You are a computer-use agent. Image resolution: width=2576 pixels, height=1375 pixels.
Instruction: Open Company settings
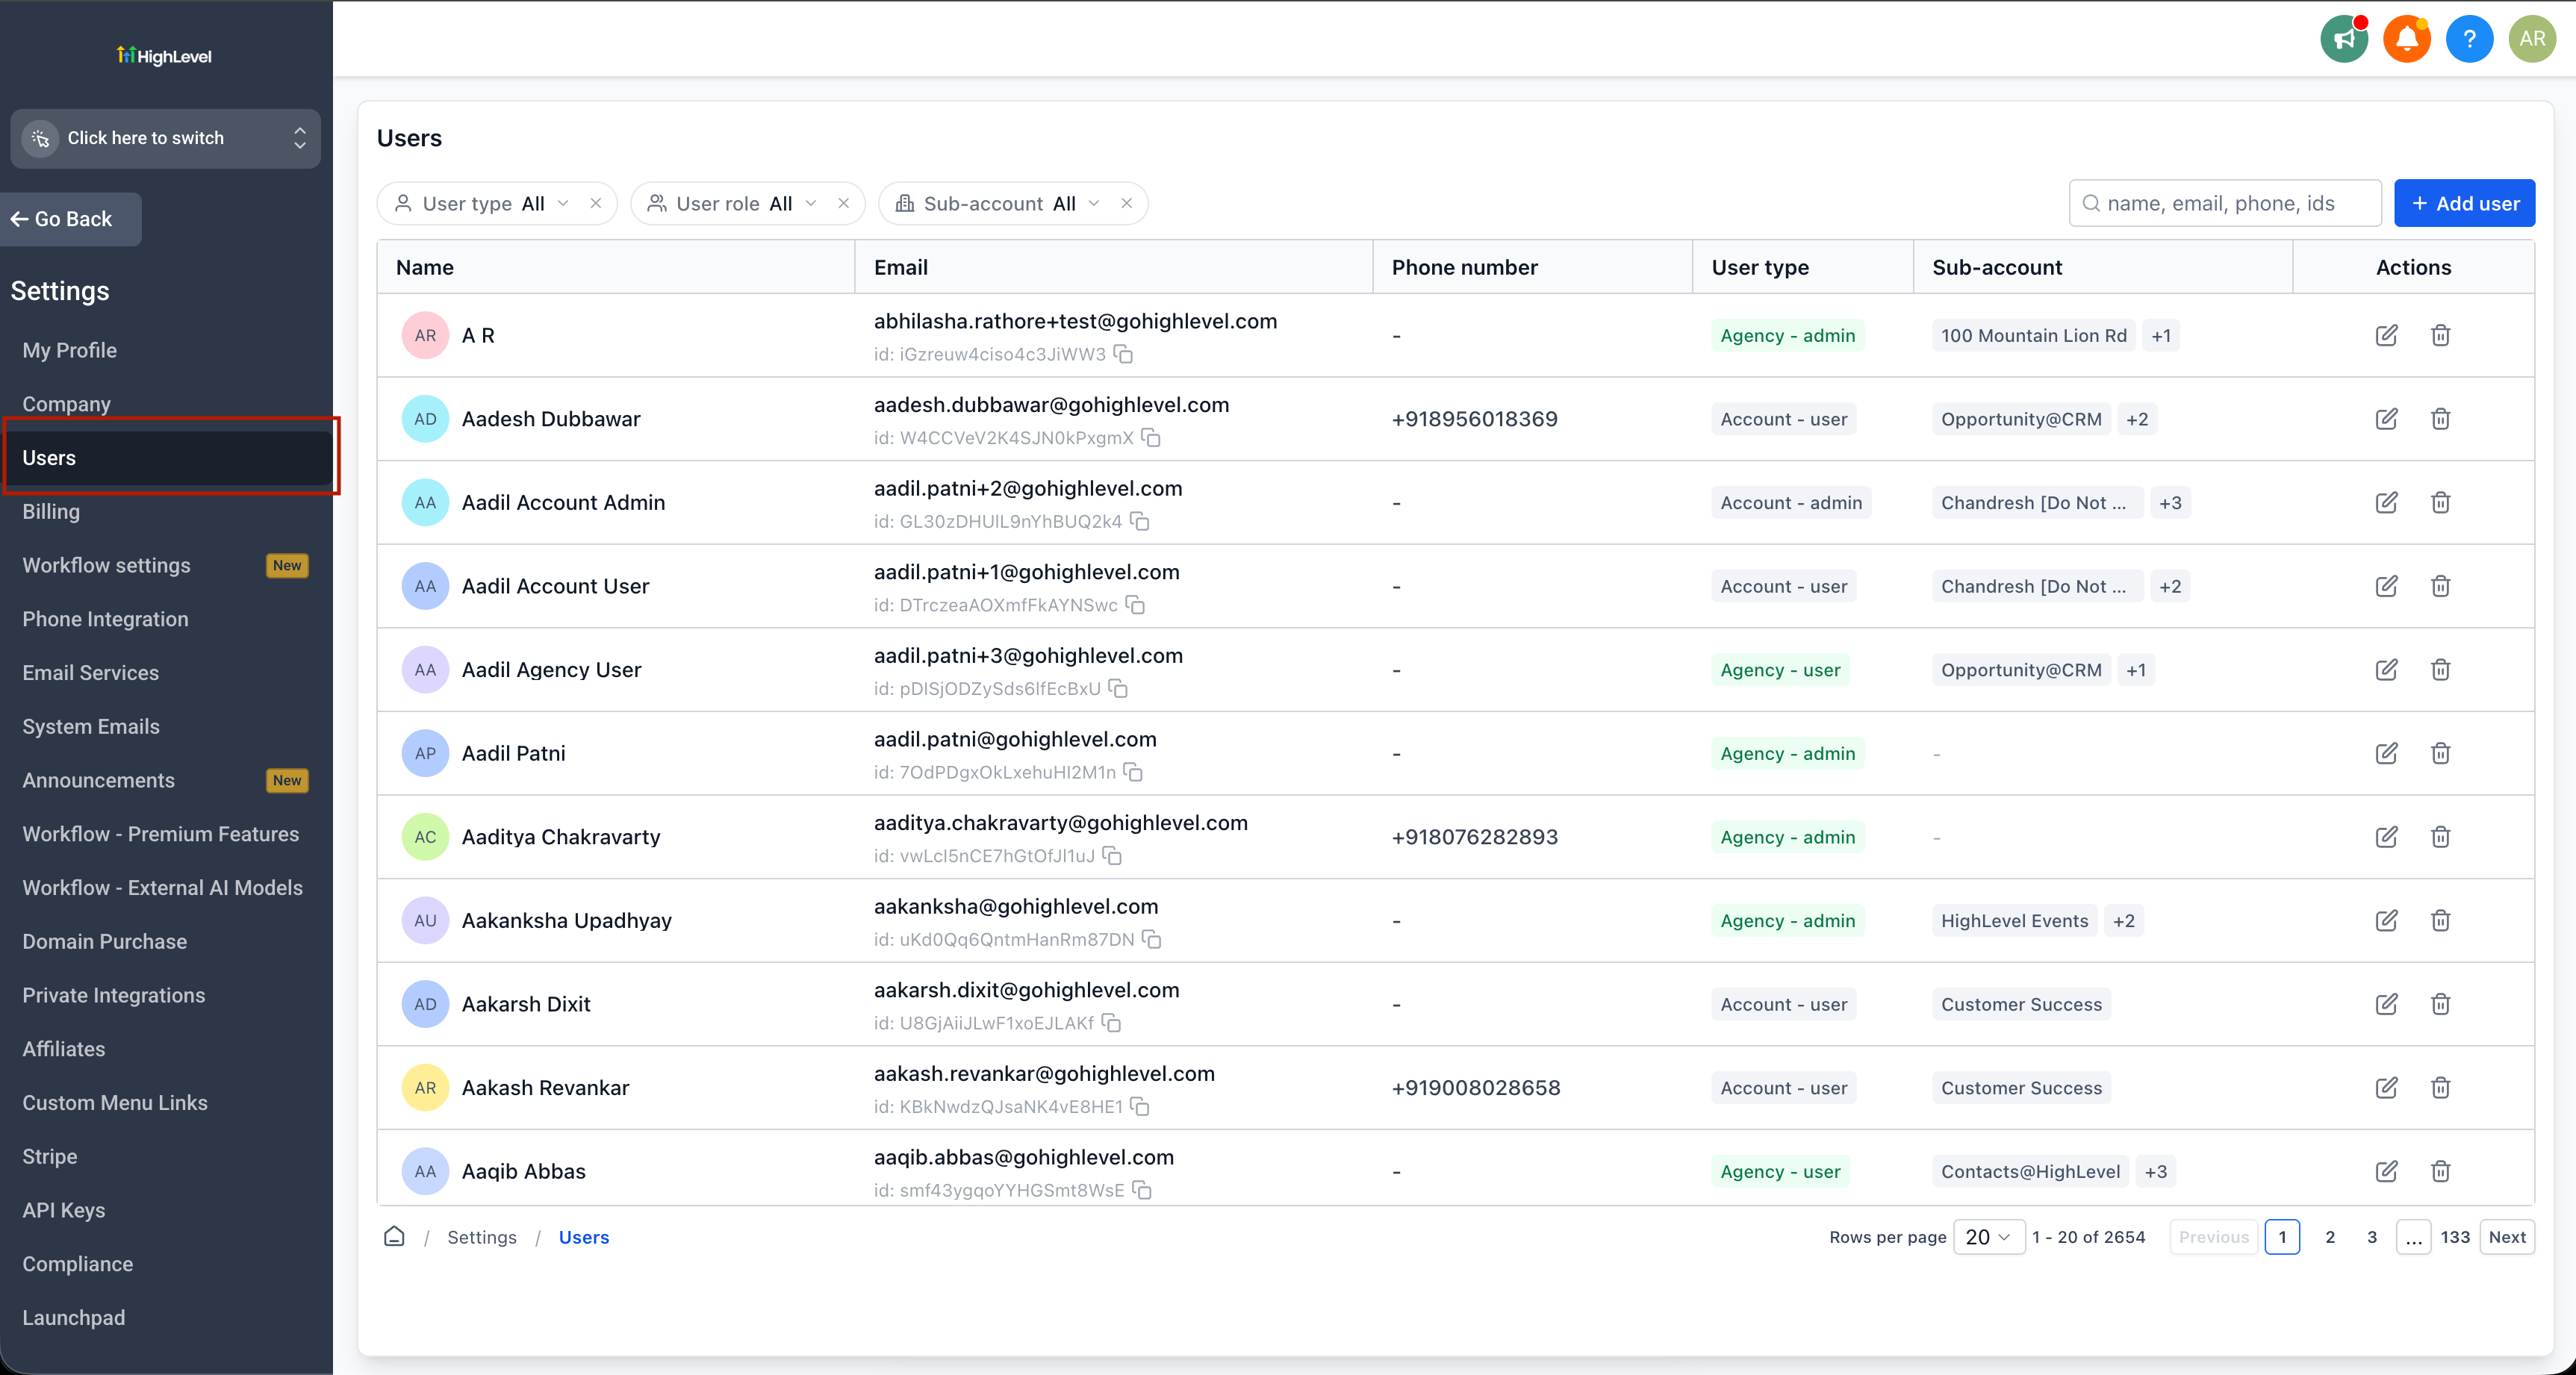67,404
